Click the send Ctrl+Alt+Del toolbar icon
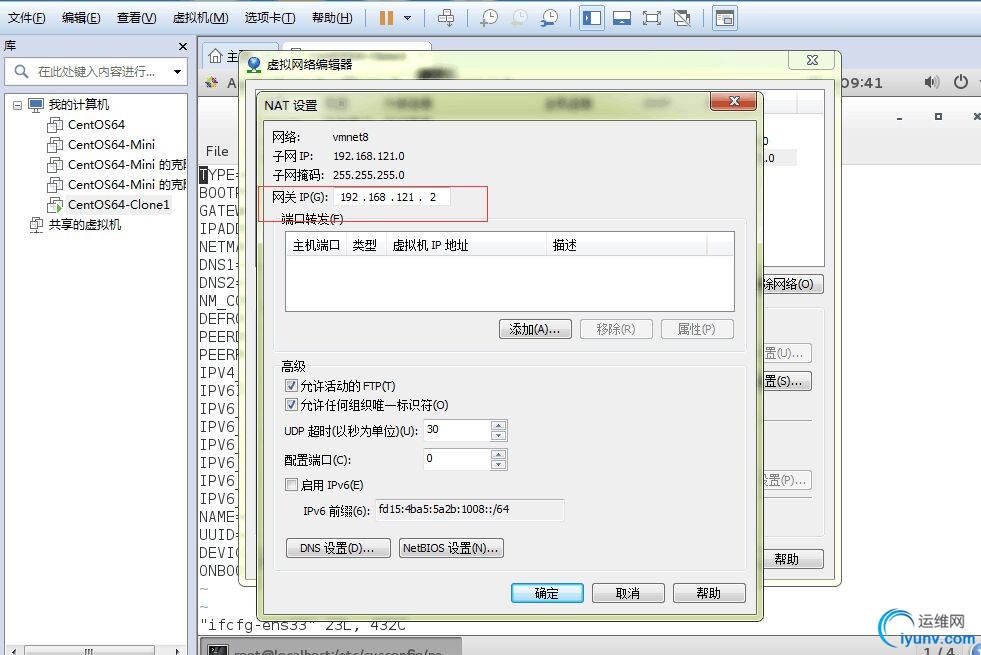The image size is (981, 655). (x=446, y=18)
